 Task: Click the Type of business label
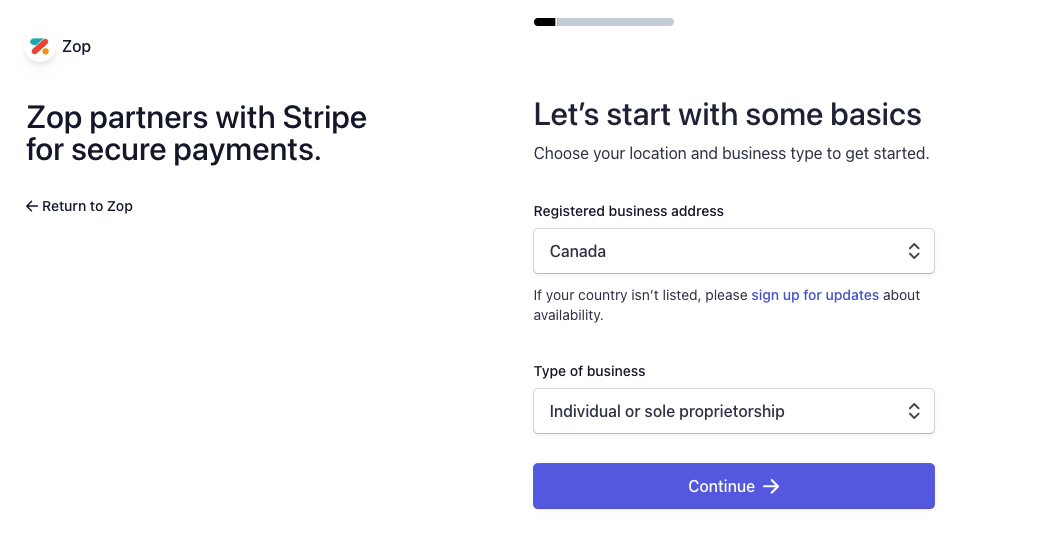[x=589, y=371]
